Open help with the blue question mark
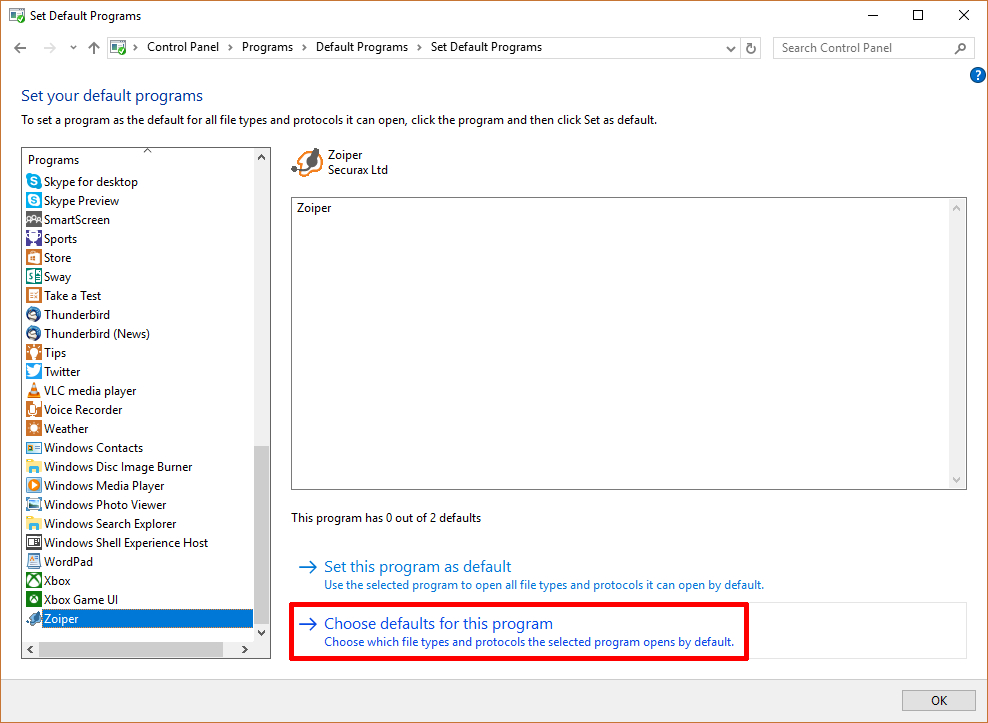This screenshot has width=988, height=723. [978, 76]
